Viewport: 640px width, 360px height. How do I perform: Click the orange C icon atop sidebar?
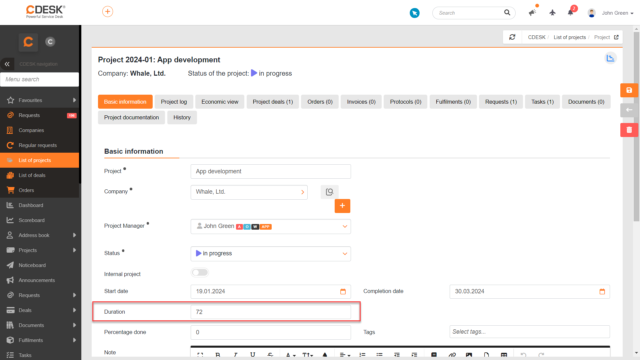coord(28,42)
